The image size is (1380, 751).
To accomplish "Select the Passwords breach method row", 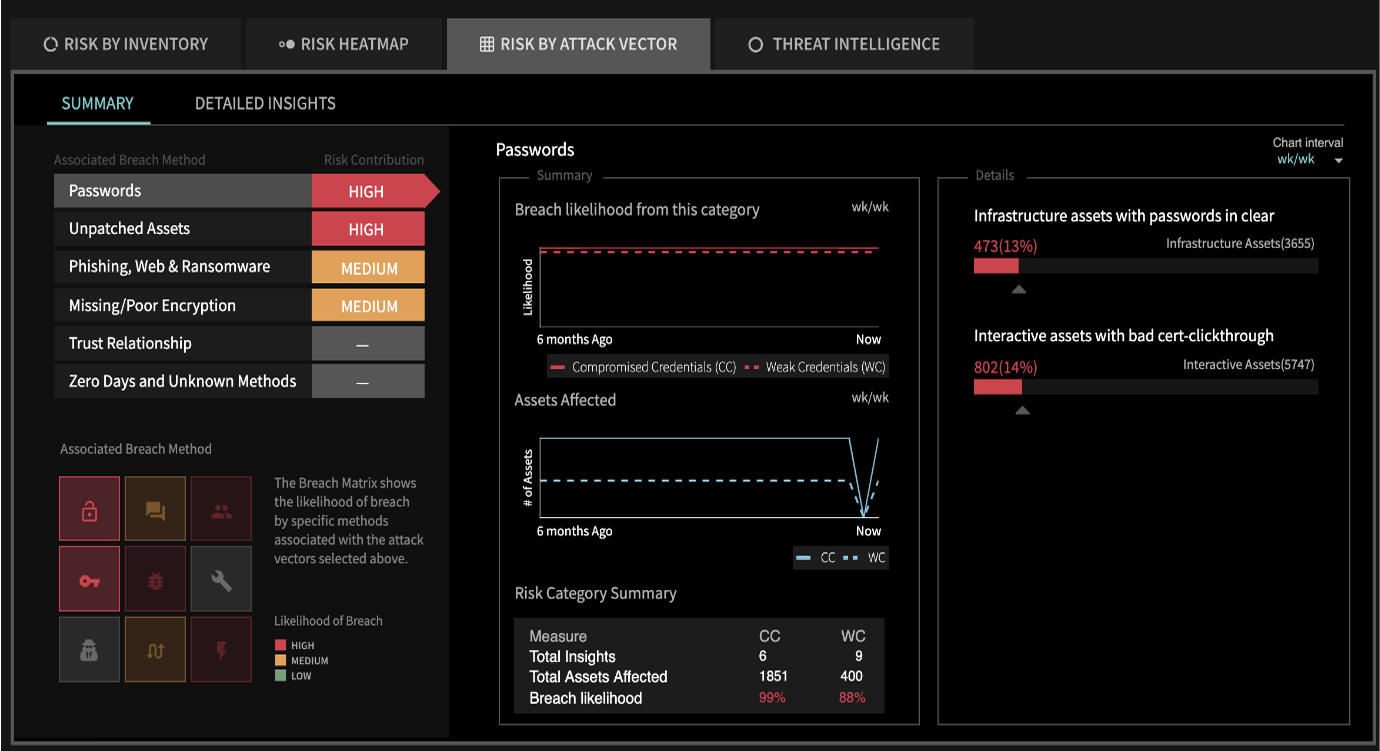I will pos(246,191).
